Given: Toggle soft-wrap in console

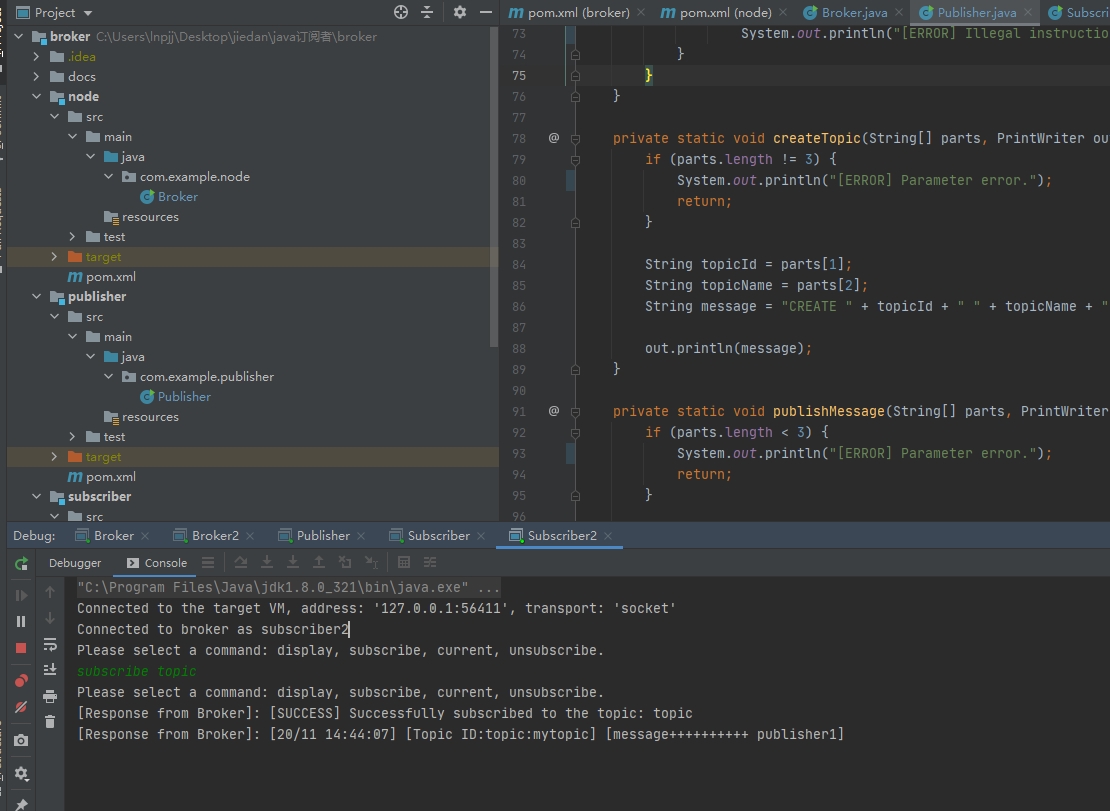Looking at the screenshot, I should (x=50, y=645).
